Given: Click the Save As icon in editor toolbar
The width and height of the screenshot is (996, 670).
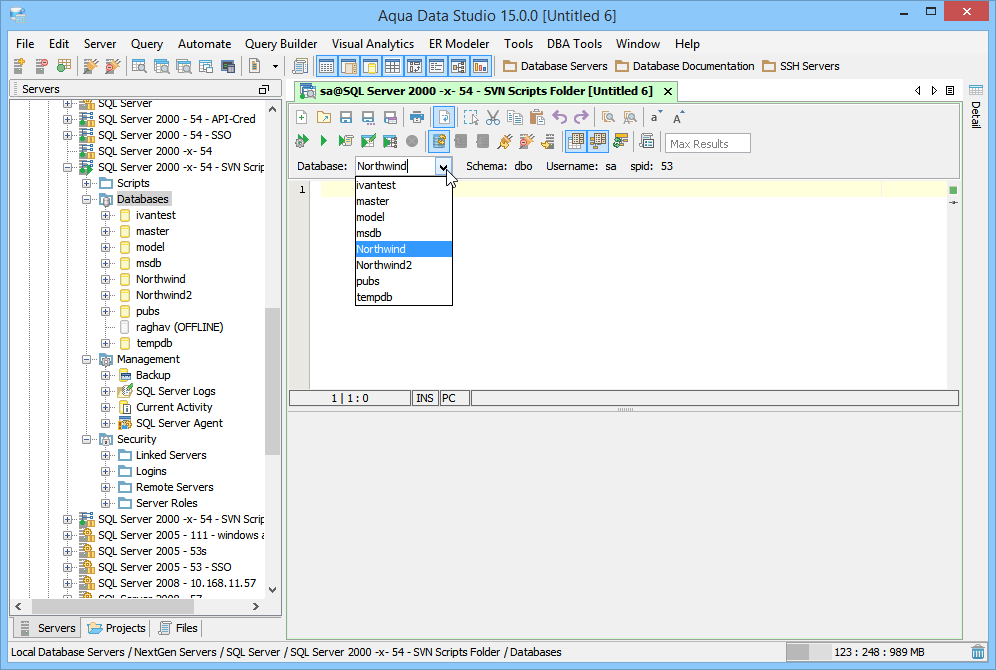Looking at the screenshot, I should 368,117.
